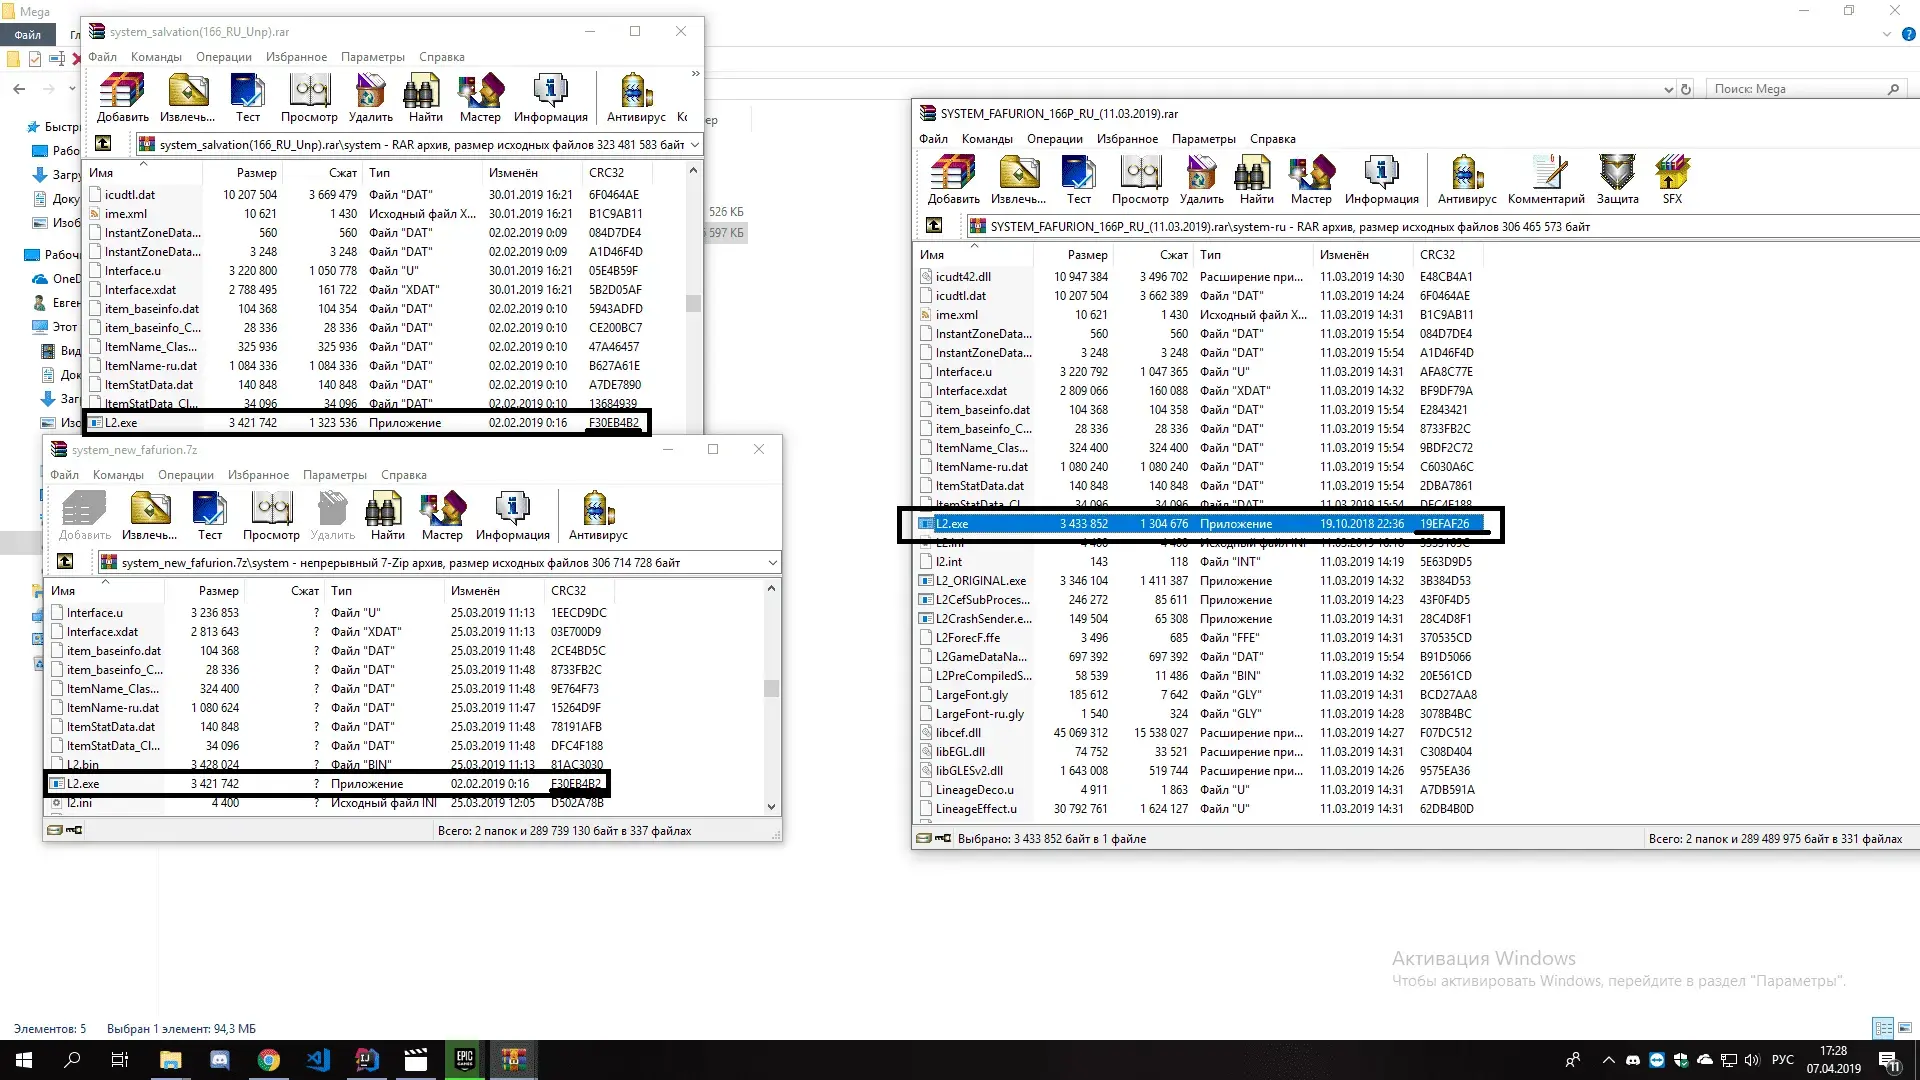The height and width of the screenshot is (1080, 1920).
Task: Click Добавить icon in SYSTEM_FAFURION window
Action: point(953,180)
